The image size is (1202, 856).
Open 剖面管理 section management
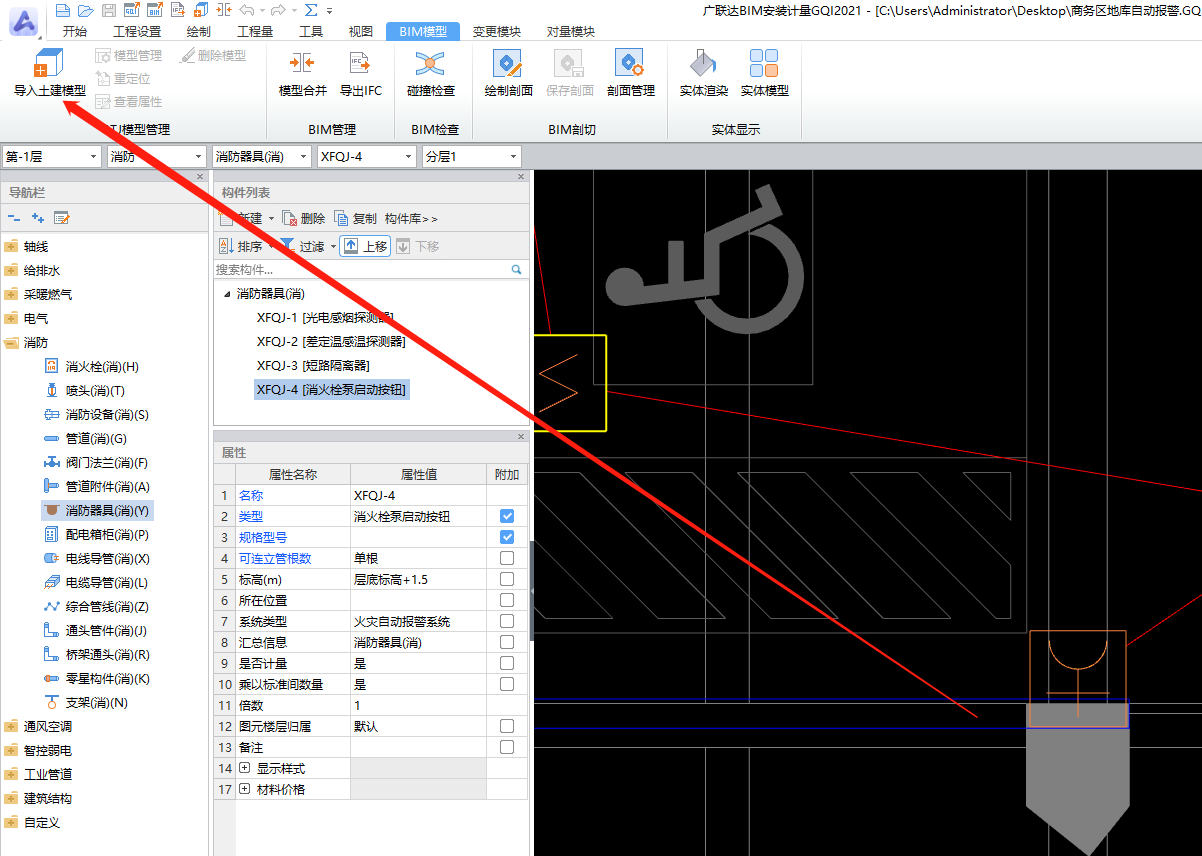pos(630,72)
